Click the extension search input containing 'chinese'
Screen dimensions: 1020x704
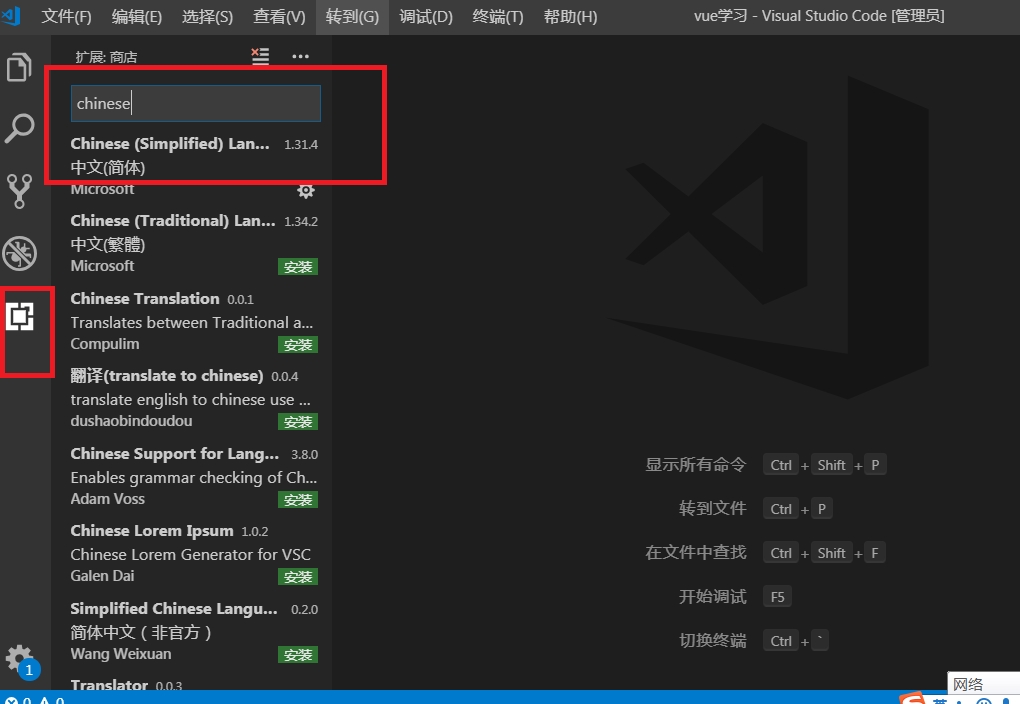(x=195, y=103)
